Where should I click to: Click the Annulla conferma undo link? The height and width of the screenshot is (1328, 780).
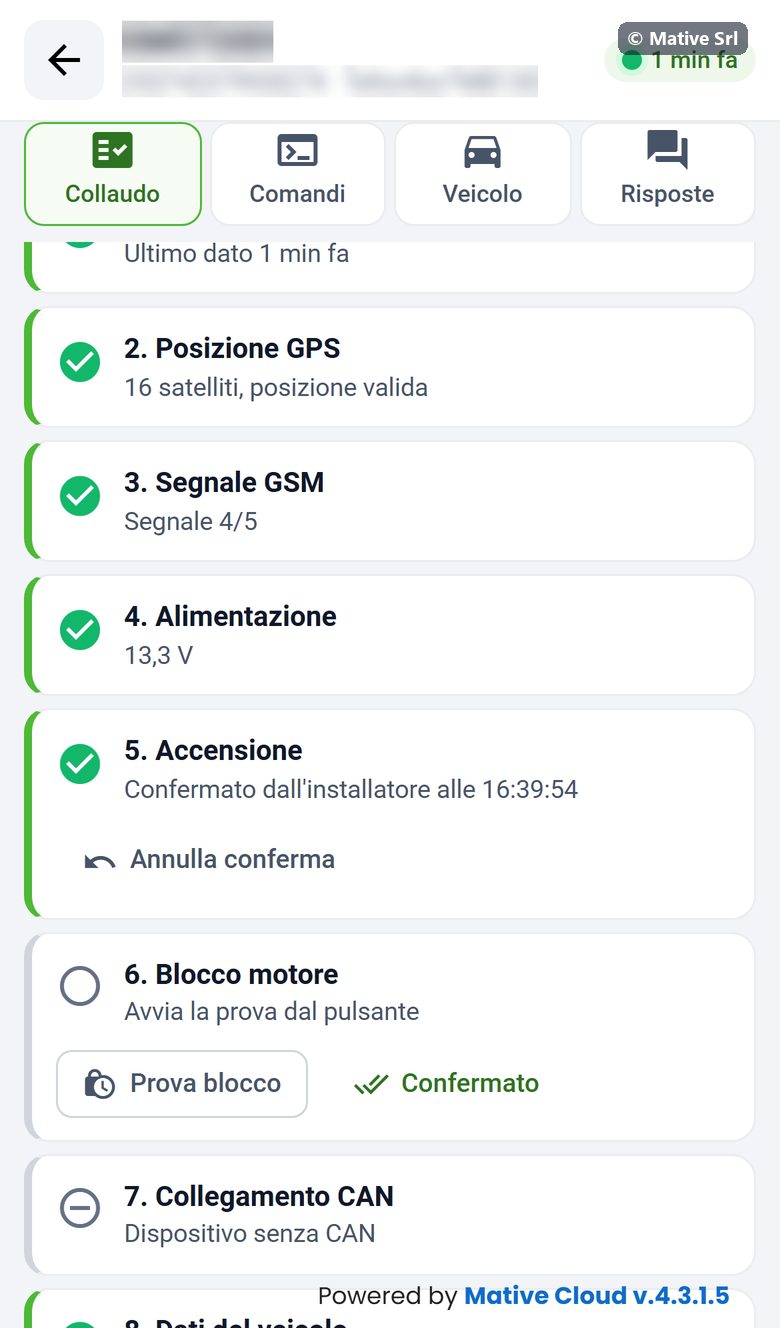pos(210,860)
